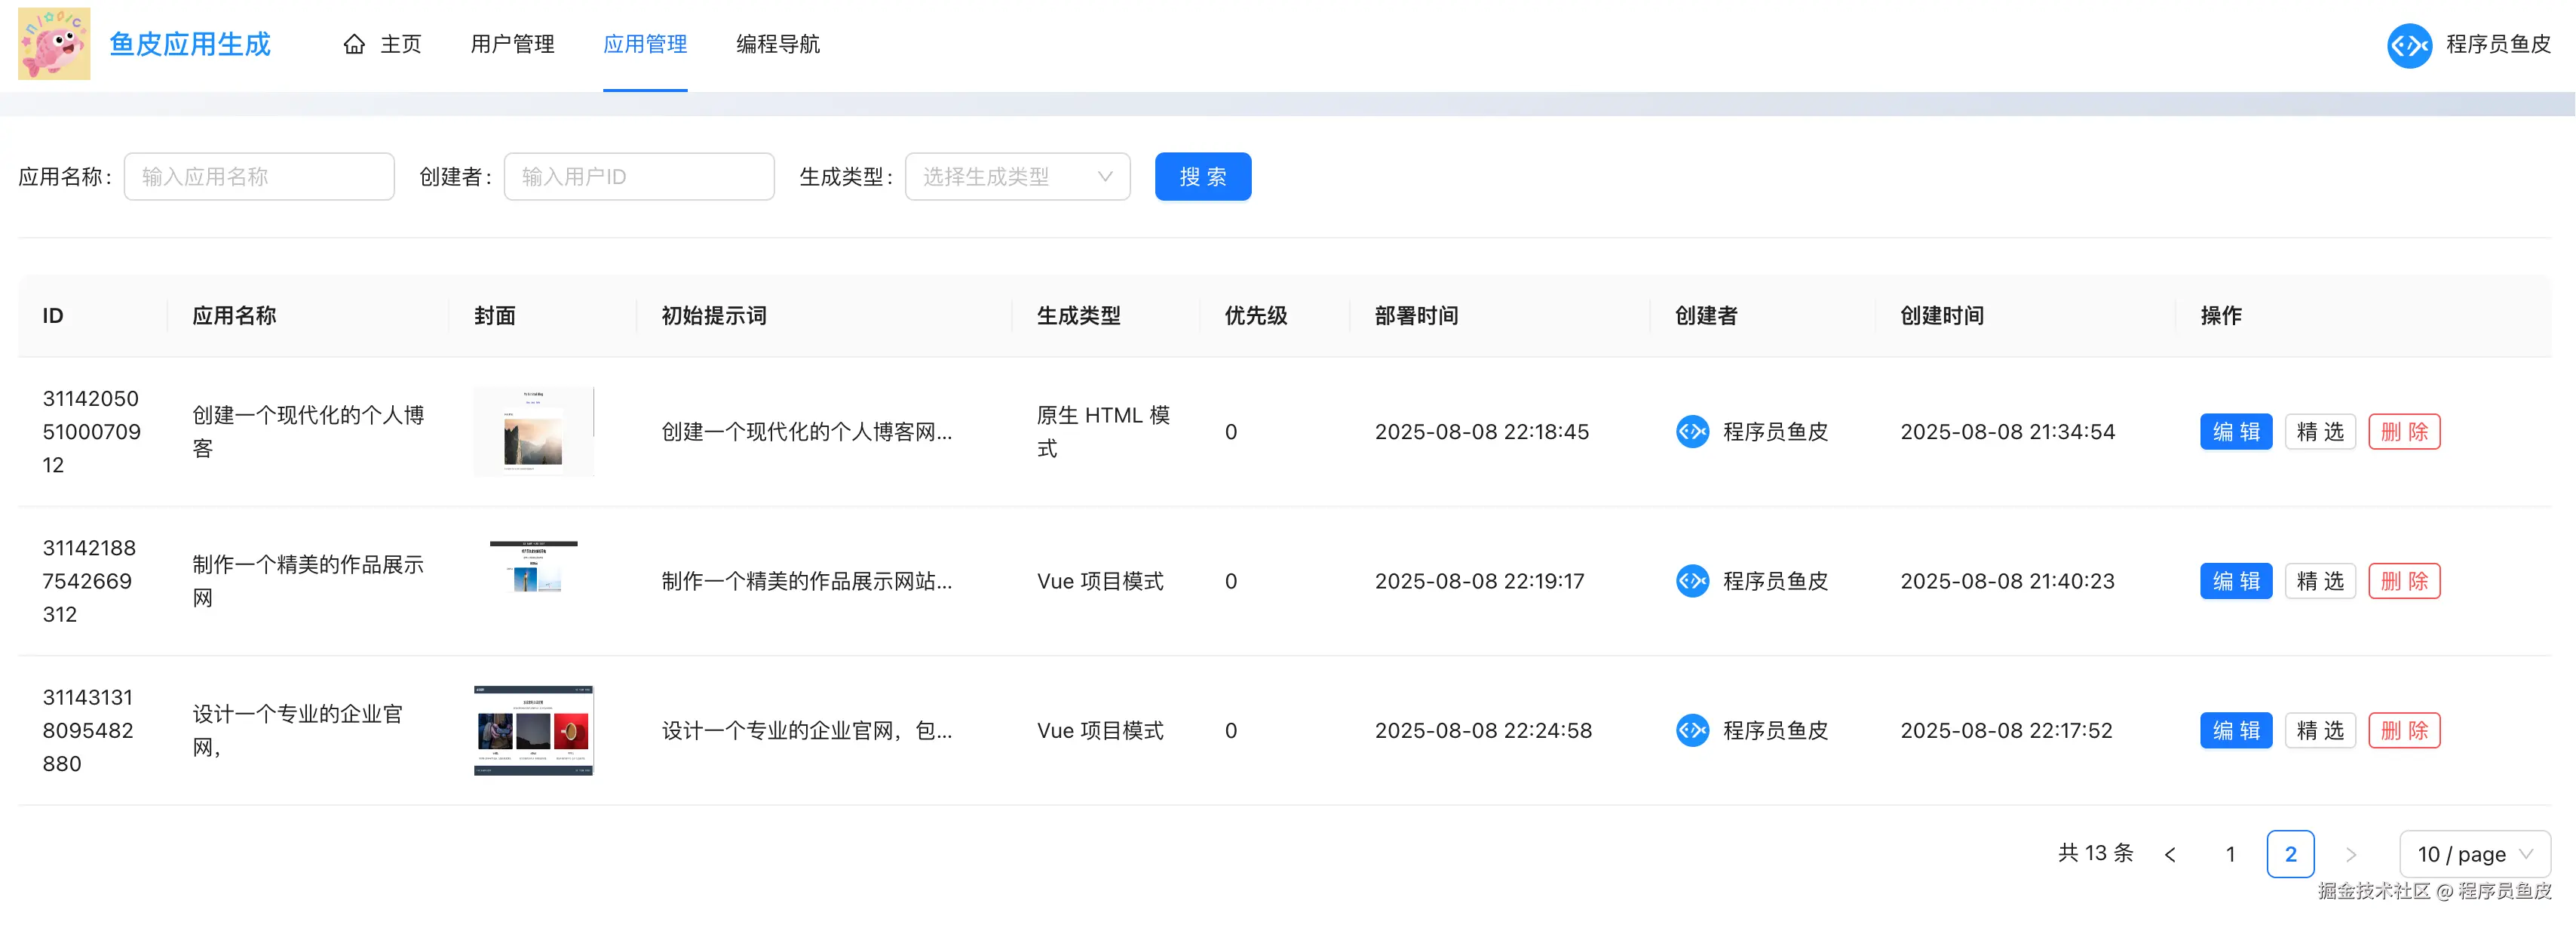Viewport: 2576px width, 925px height.
Task: Open the 生成类型 dropdown
Action: [x=1017, y=177]
